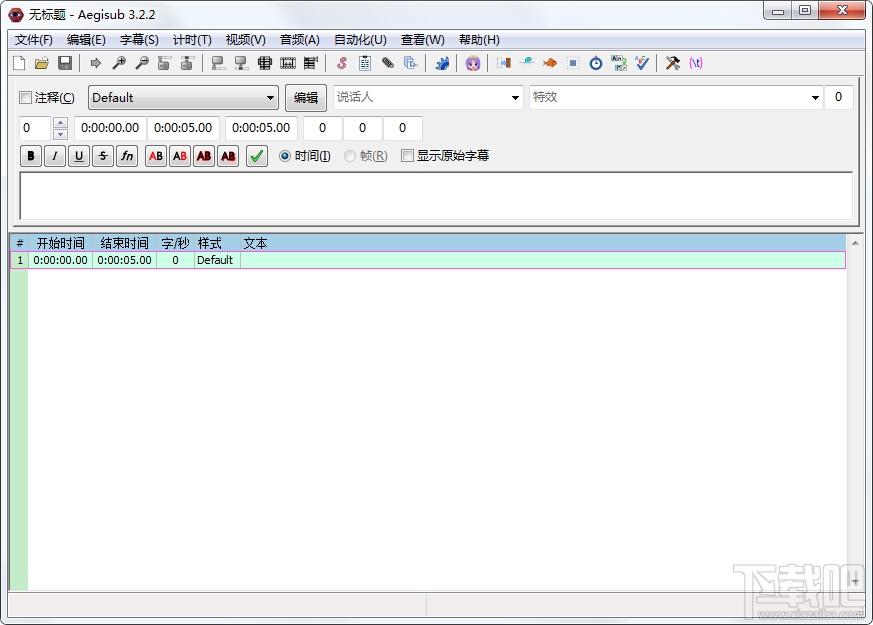Click the start time field 0:00:00.00
The width and height of the screenshot is (873, 625).
[x=110, y=128]
